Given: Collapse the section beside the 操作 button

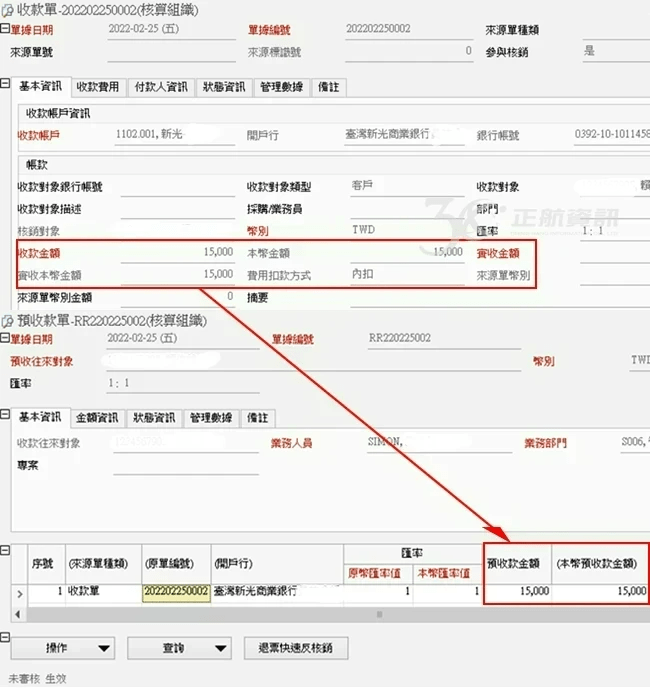Looking at the screenshot, I should tap(5, 637).
